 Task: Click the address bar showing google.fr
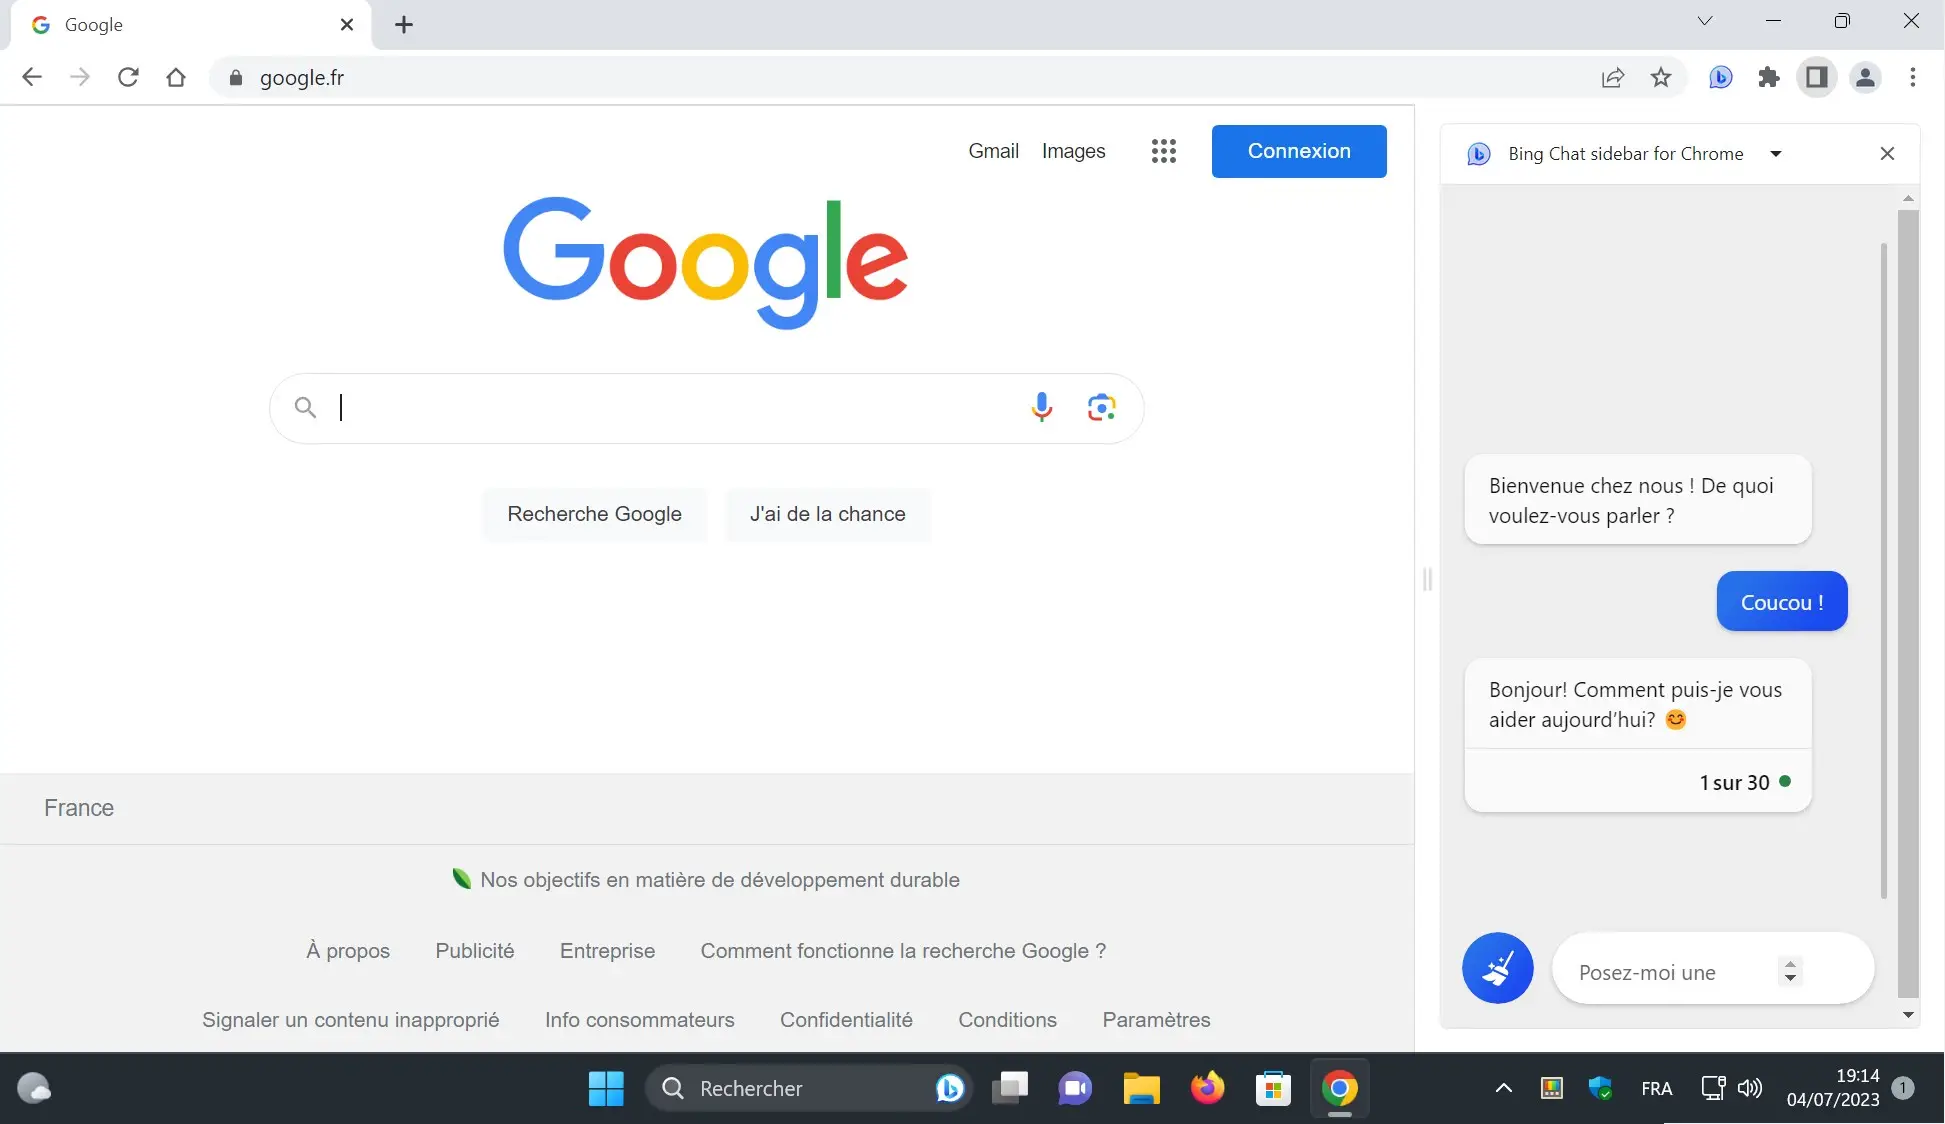(900, 77)
